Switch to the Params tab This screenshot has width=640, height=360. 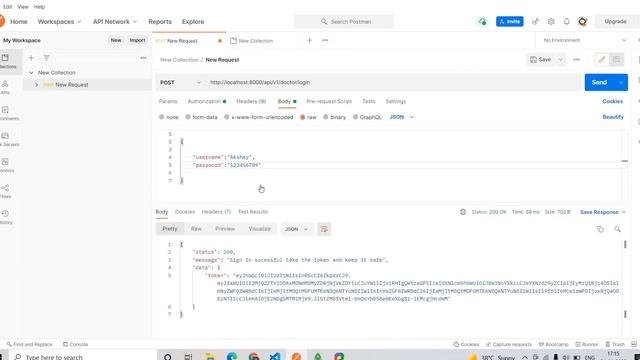pyautogui.click(x=168, y=101)
